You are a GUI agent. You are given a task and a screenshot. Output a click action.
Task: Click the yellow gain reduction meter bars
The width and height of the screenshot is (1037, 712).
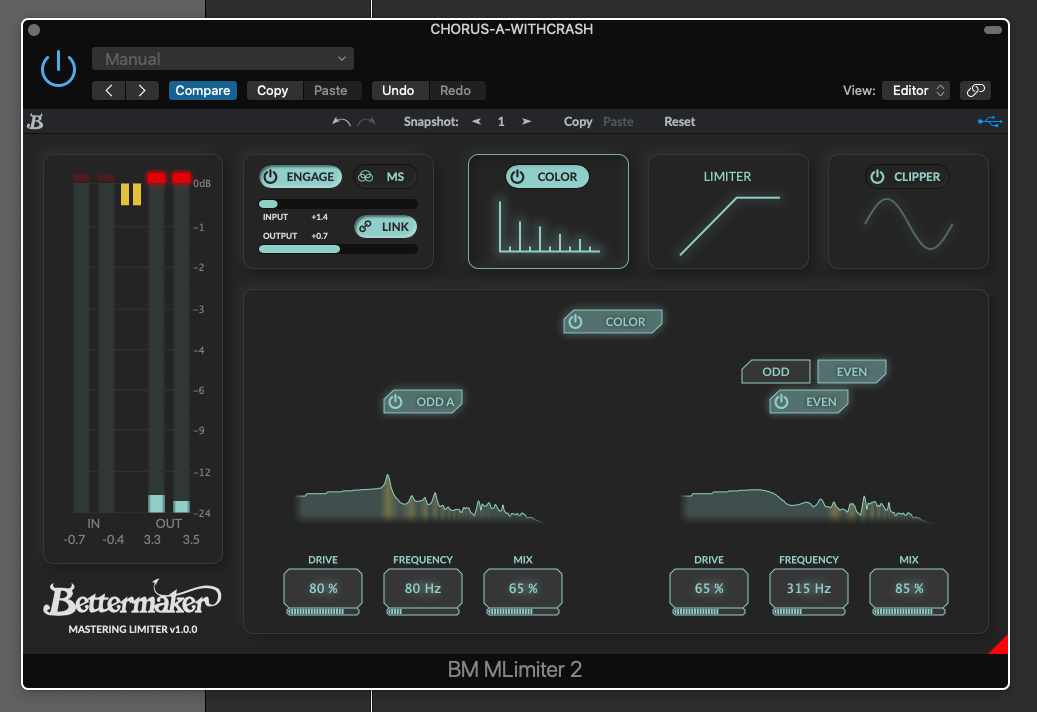click(130, 194)
